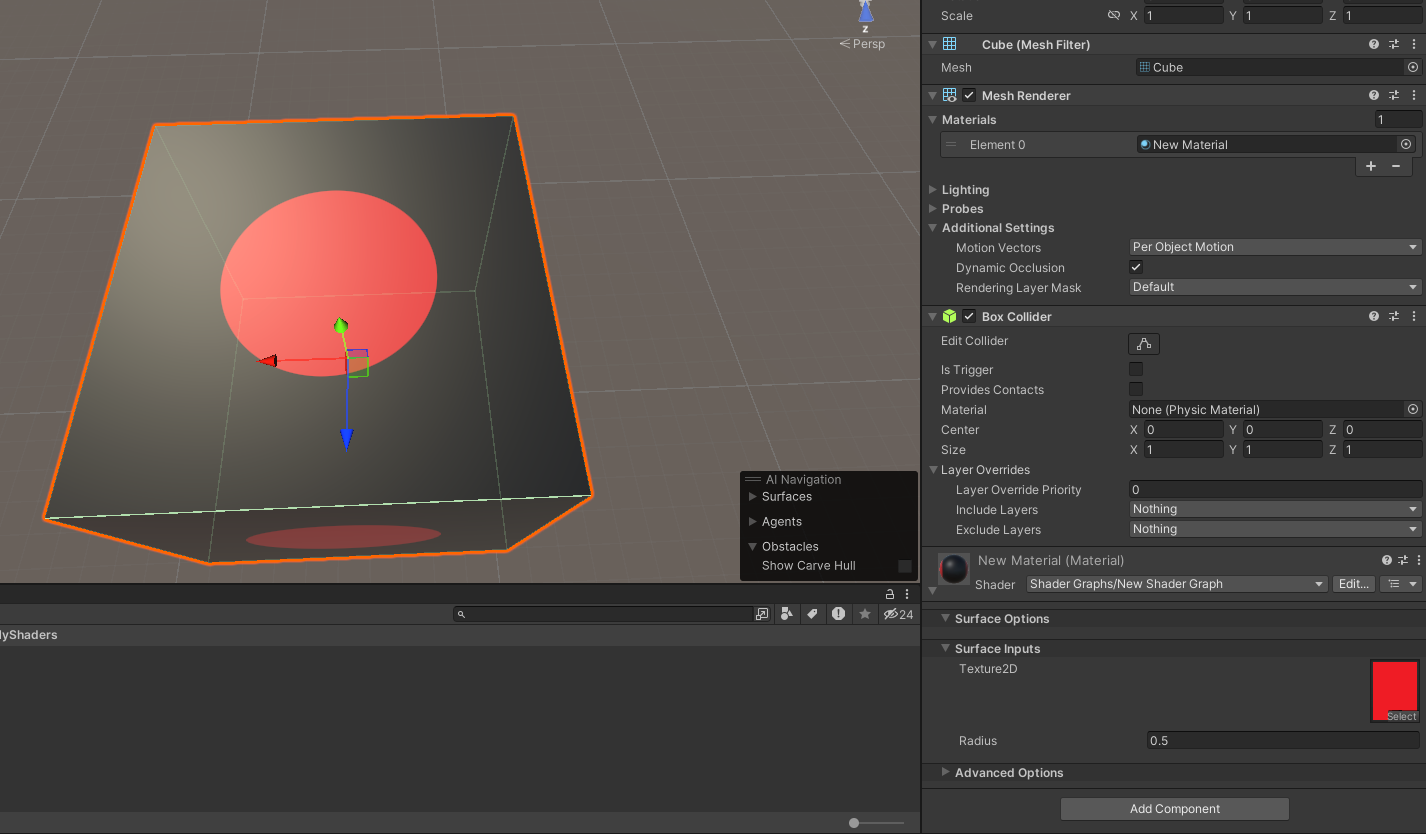Click the Radius value field
The height and width of the screenshot is (834, 1426).
coord(1283,741)
